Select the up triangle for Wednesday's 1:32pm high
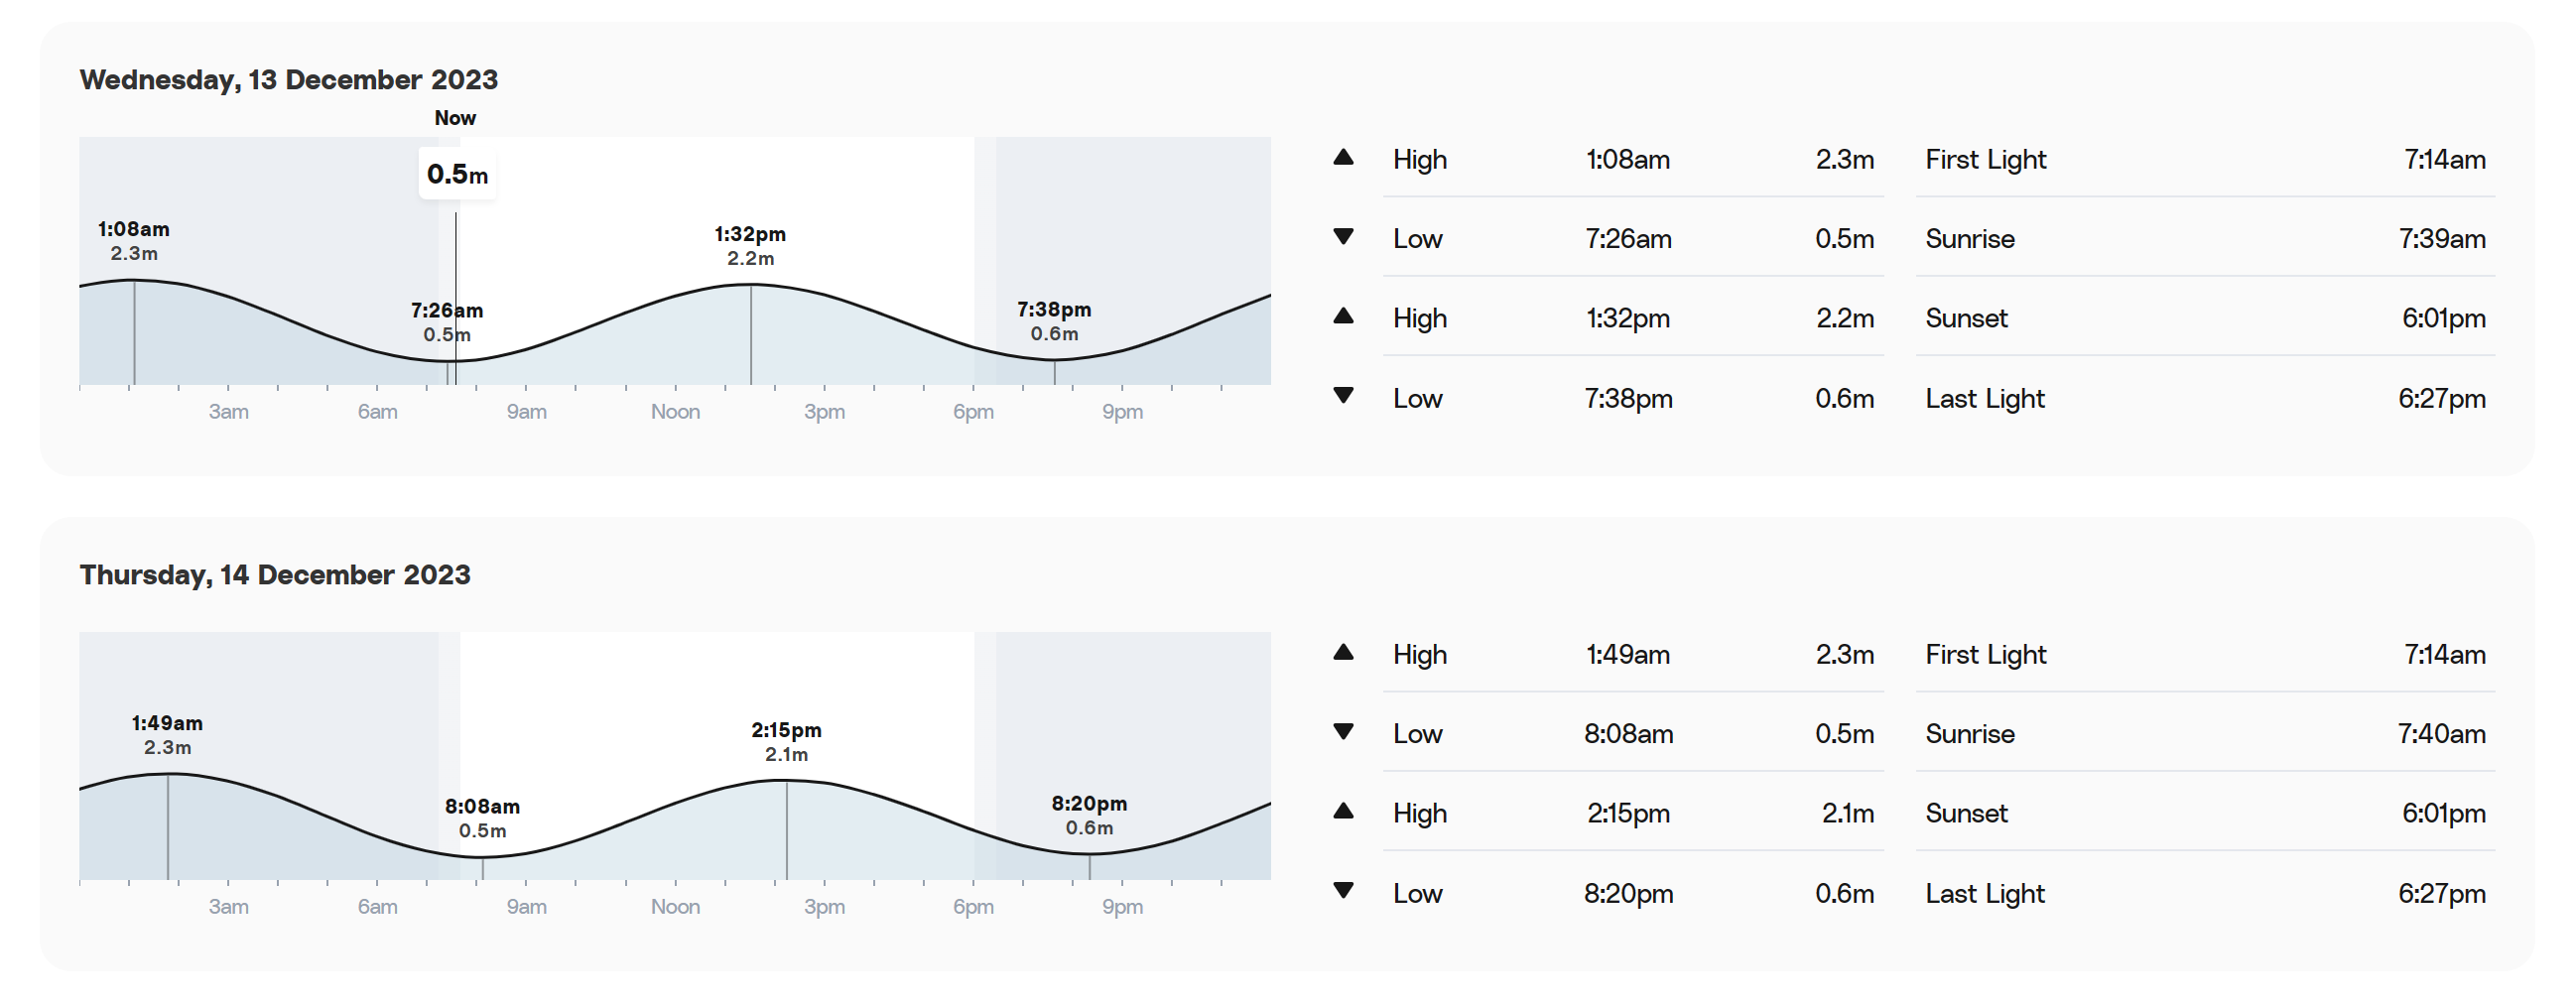2576x1008 pixels. point(1343,317)
